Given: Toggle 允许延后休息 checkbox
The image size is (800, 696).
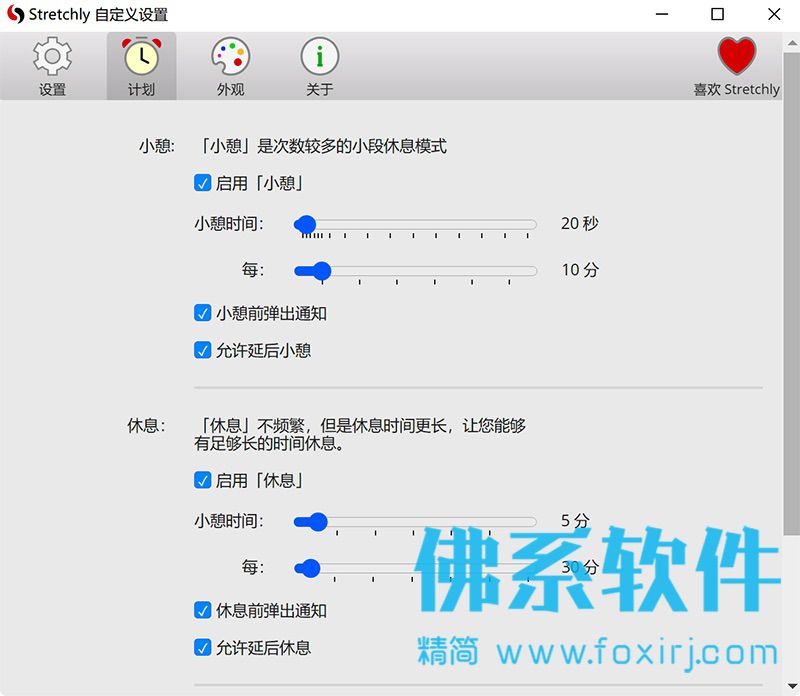Looking at the screenshot, I should click(x=203, y=648).
